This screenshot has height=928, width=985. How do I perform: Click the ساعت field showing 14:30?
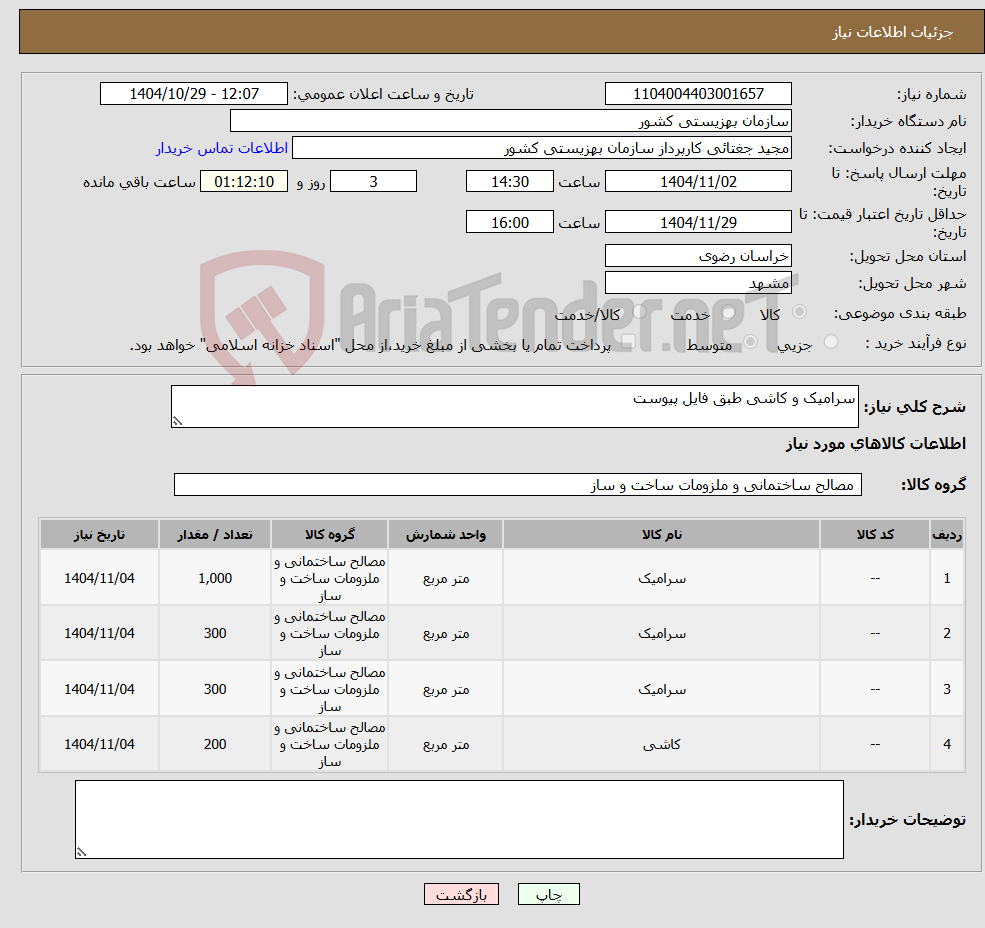(510, 181)
